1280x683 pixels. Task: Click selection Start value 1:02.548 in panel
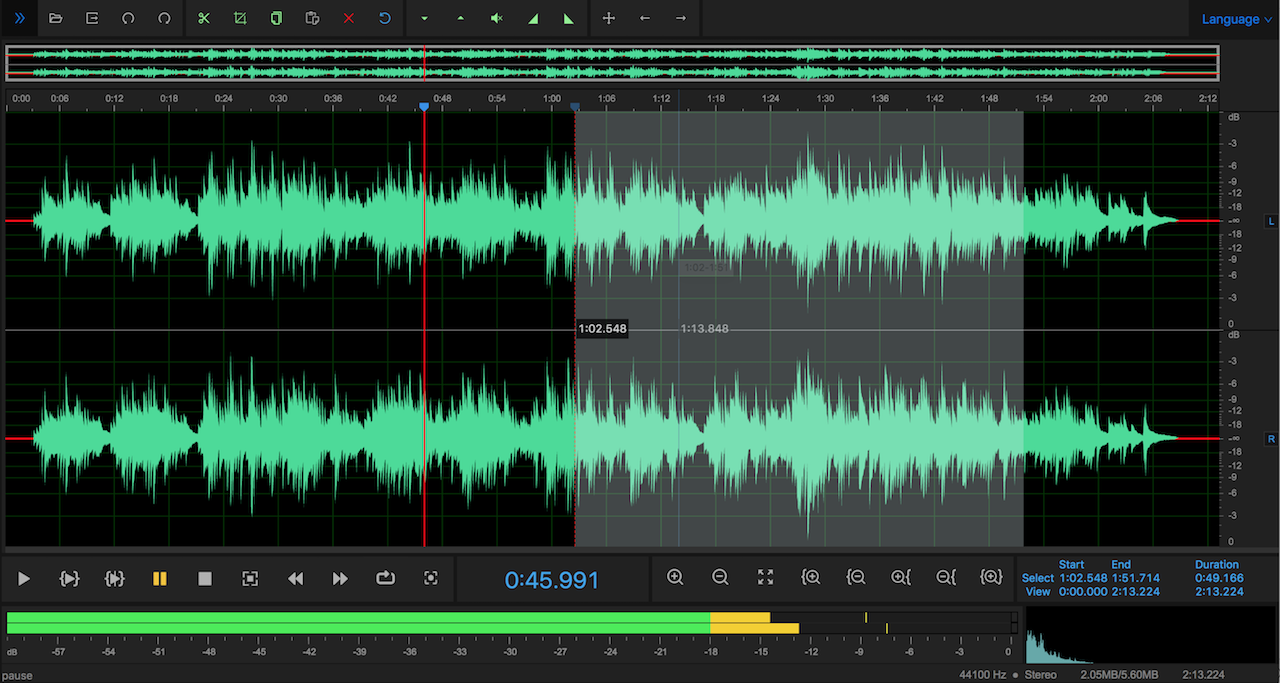(1083, 578)
